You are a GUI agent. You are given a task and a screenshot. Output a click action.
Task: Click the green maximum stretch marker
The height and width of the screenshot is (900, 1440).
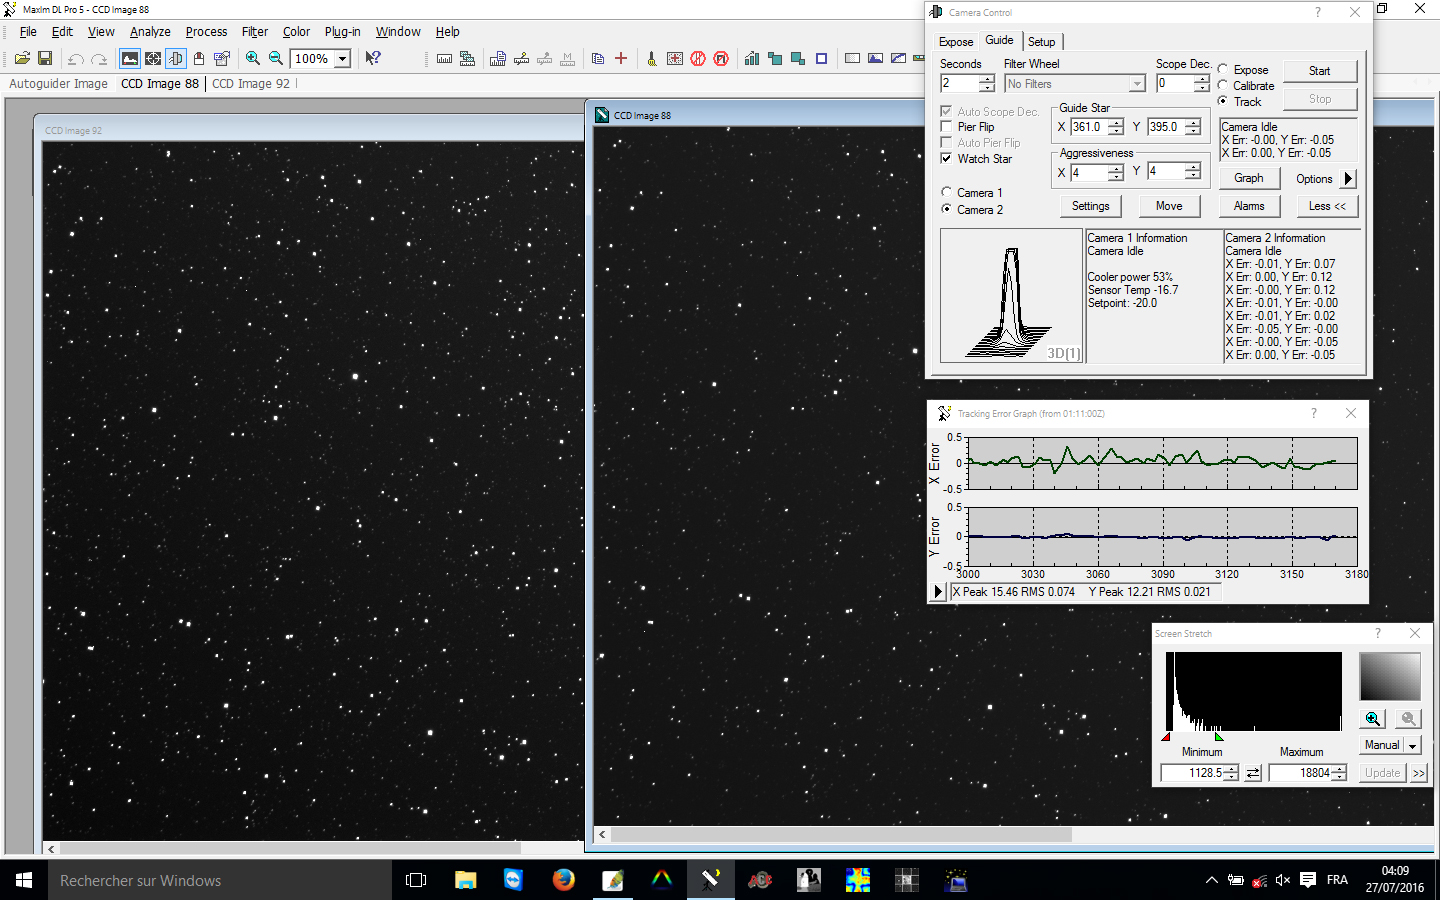coord(1218,737)
